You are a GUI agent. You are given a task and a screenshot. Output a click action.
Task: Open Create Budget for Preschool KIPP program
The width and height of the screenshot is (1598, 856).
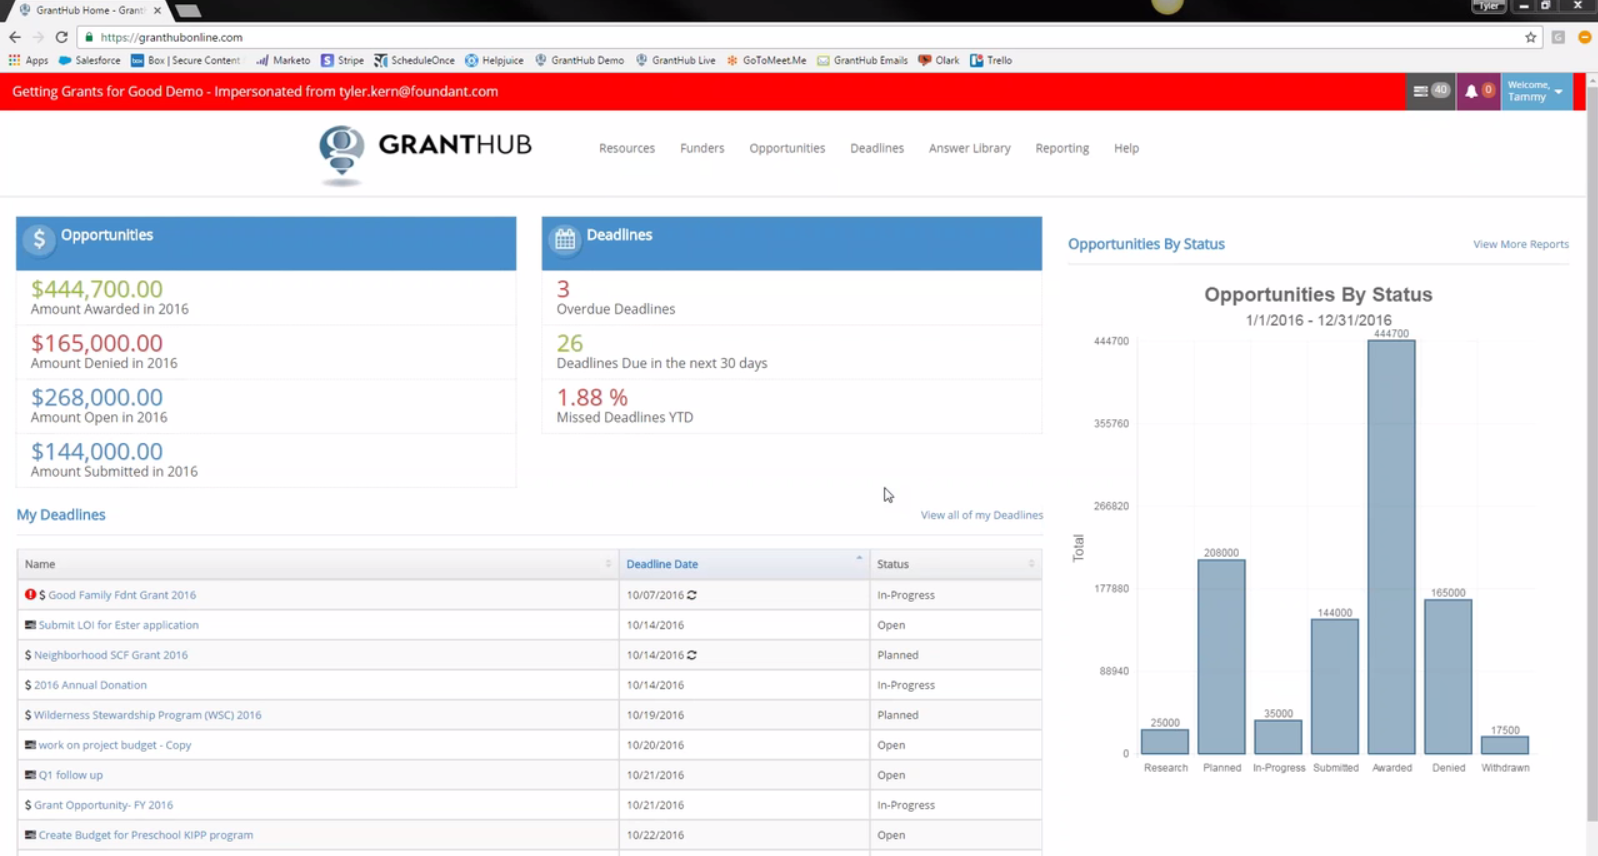pos(145,835)
